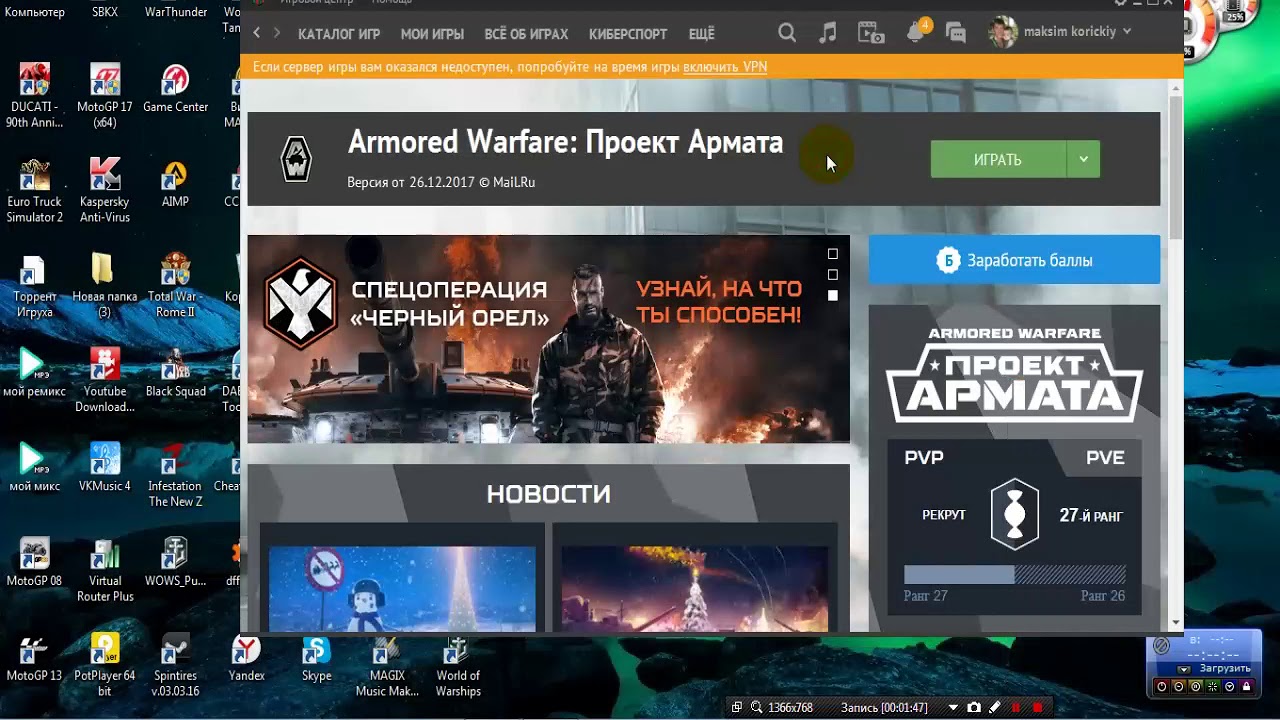The width and height of the screenshot is (1280, 720).
Task: Click the Версия от 26.12.2017 text
Action: coord(441,182)
